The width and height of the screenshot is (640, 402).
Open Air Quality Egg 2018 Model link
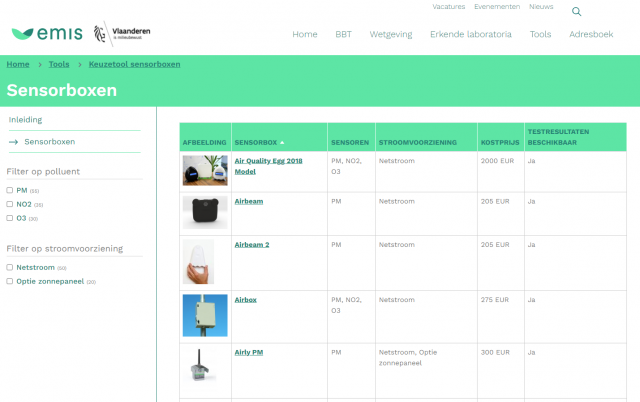(x=268, y=166)
